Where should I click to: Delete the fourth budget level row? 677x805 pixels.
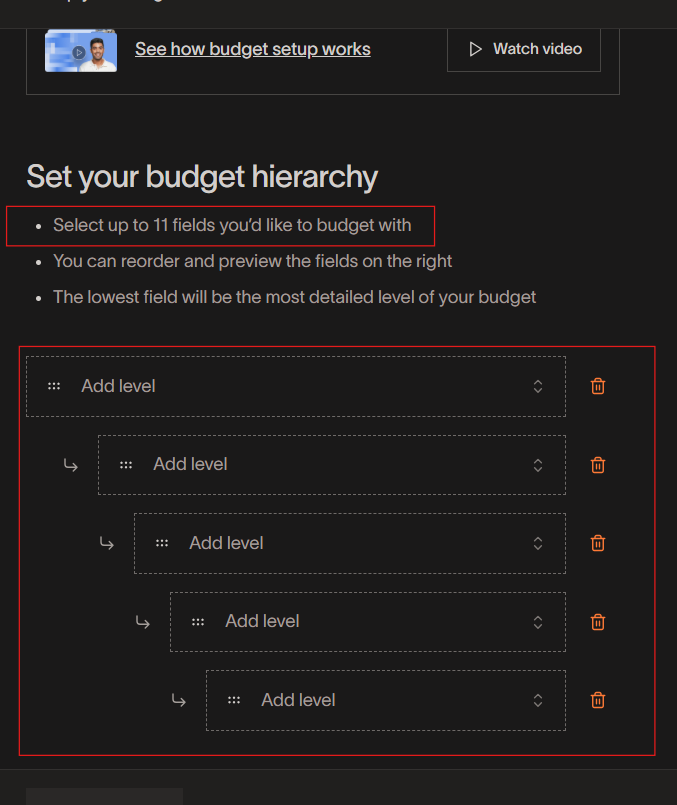pos(598,622)
